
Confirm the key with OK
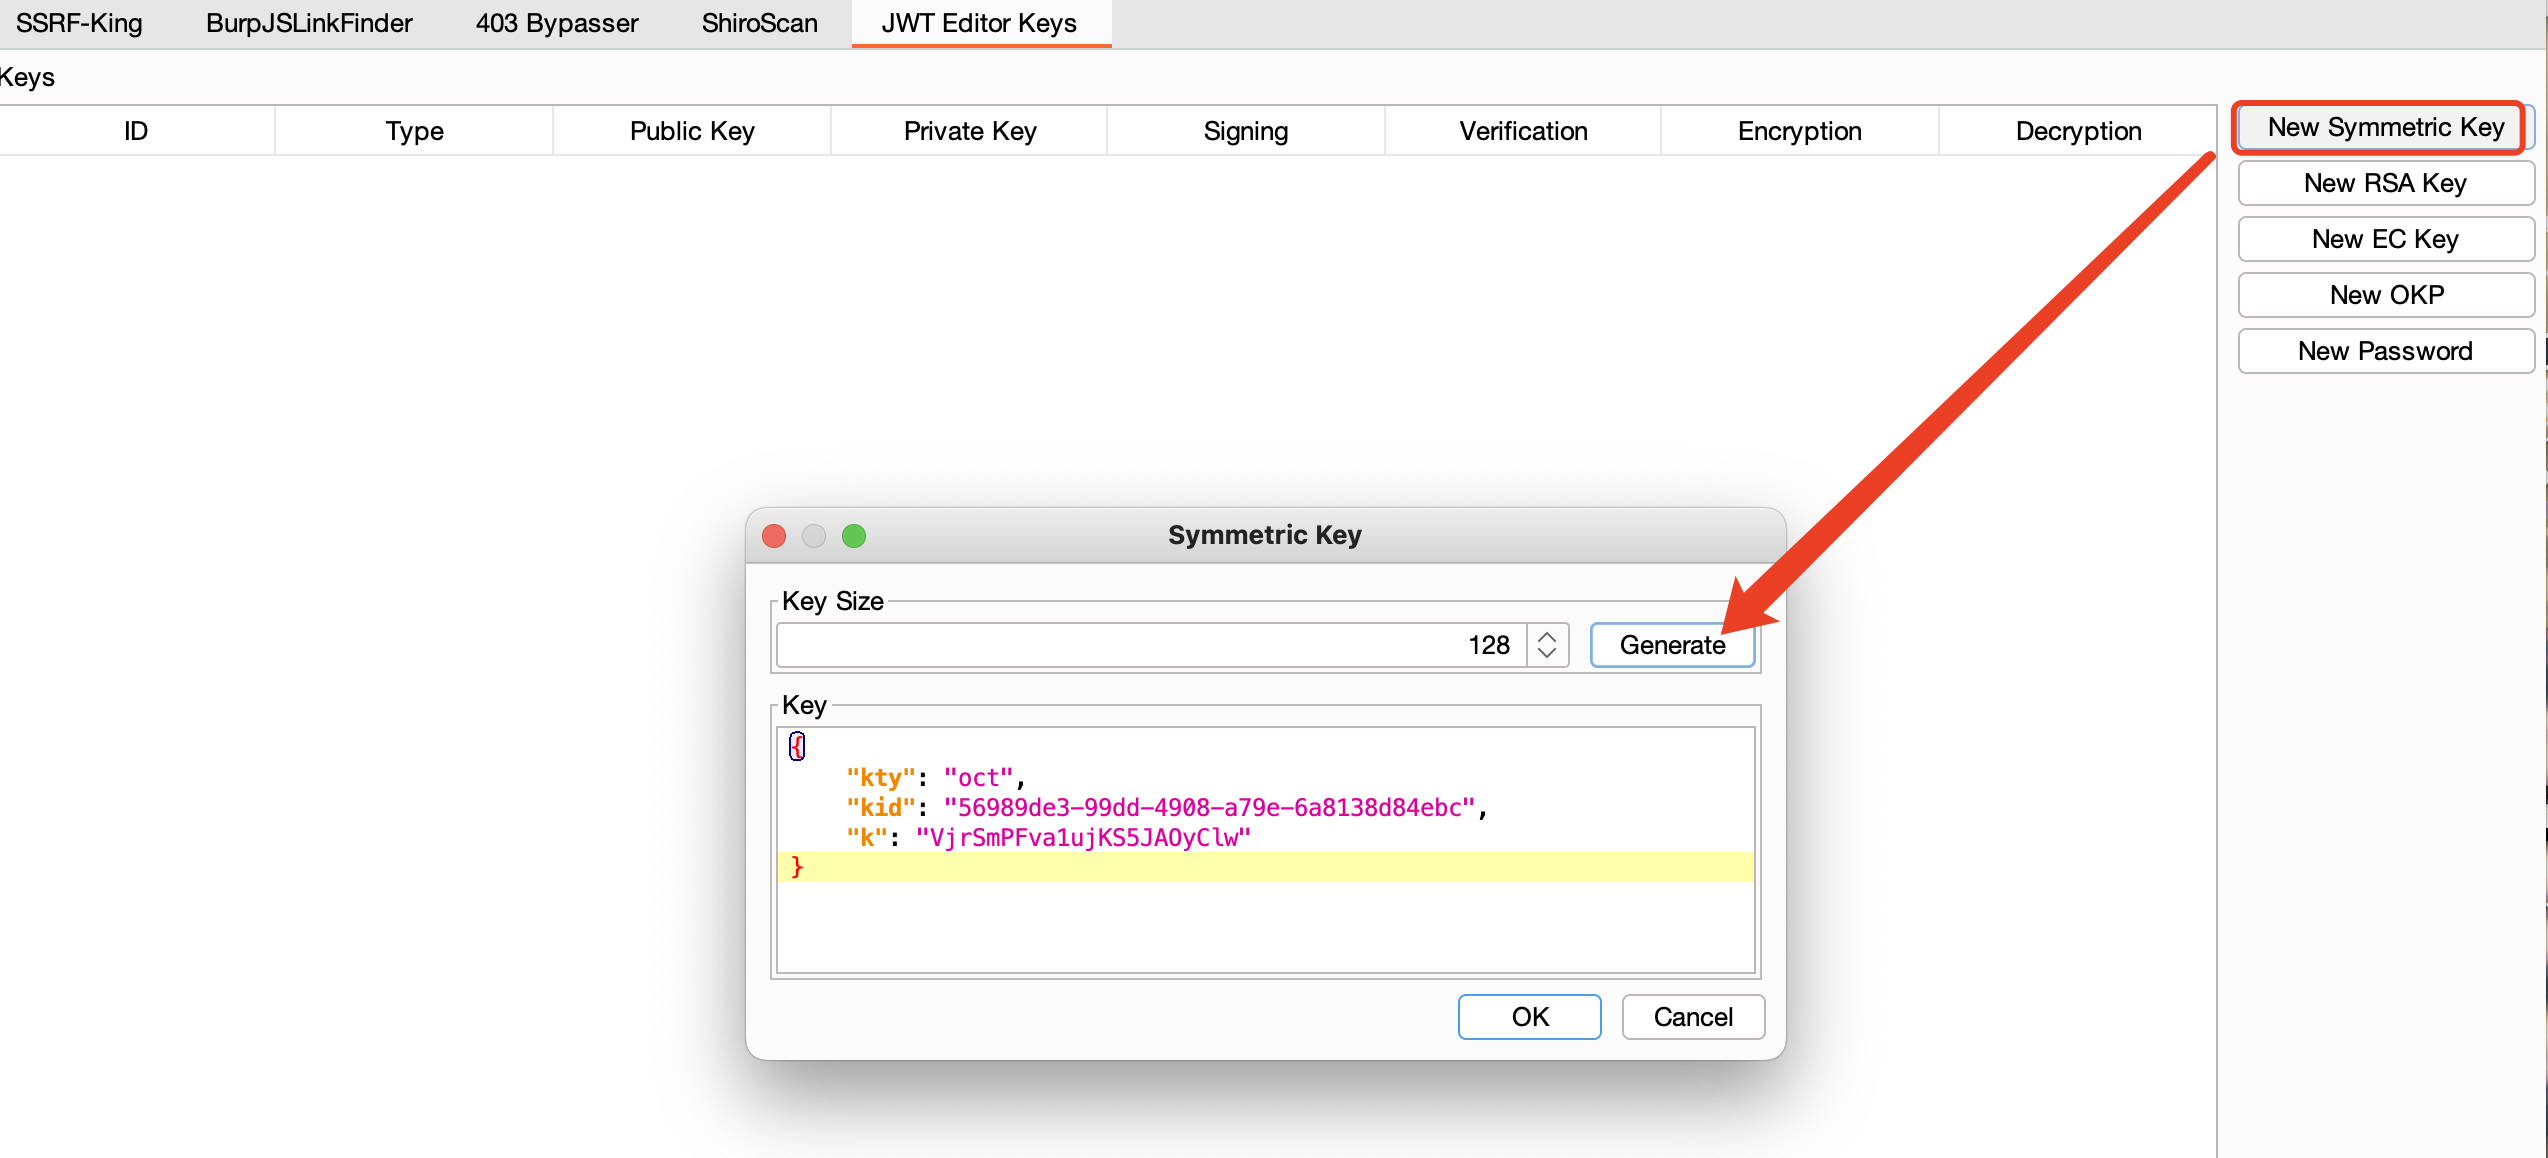[1528, 1016]
